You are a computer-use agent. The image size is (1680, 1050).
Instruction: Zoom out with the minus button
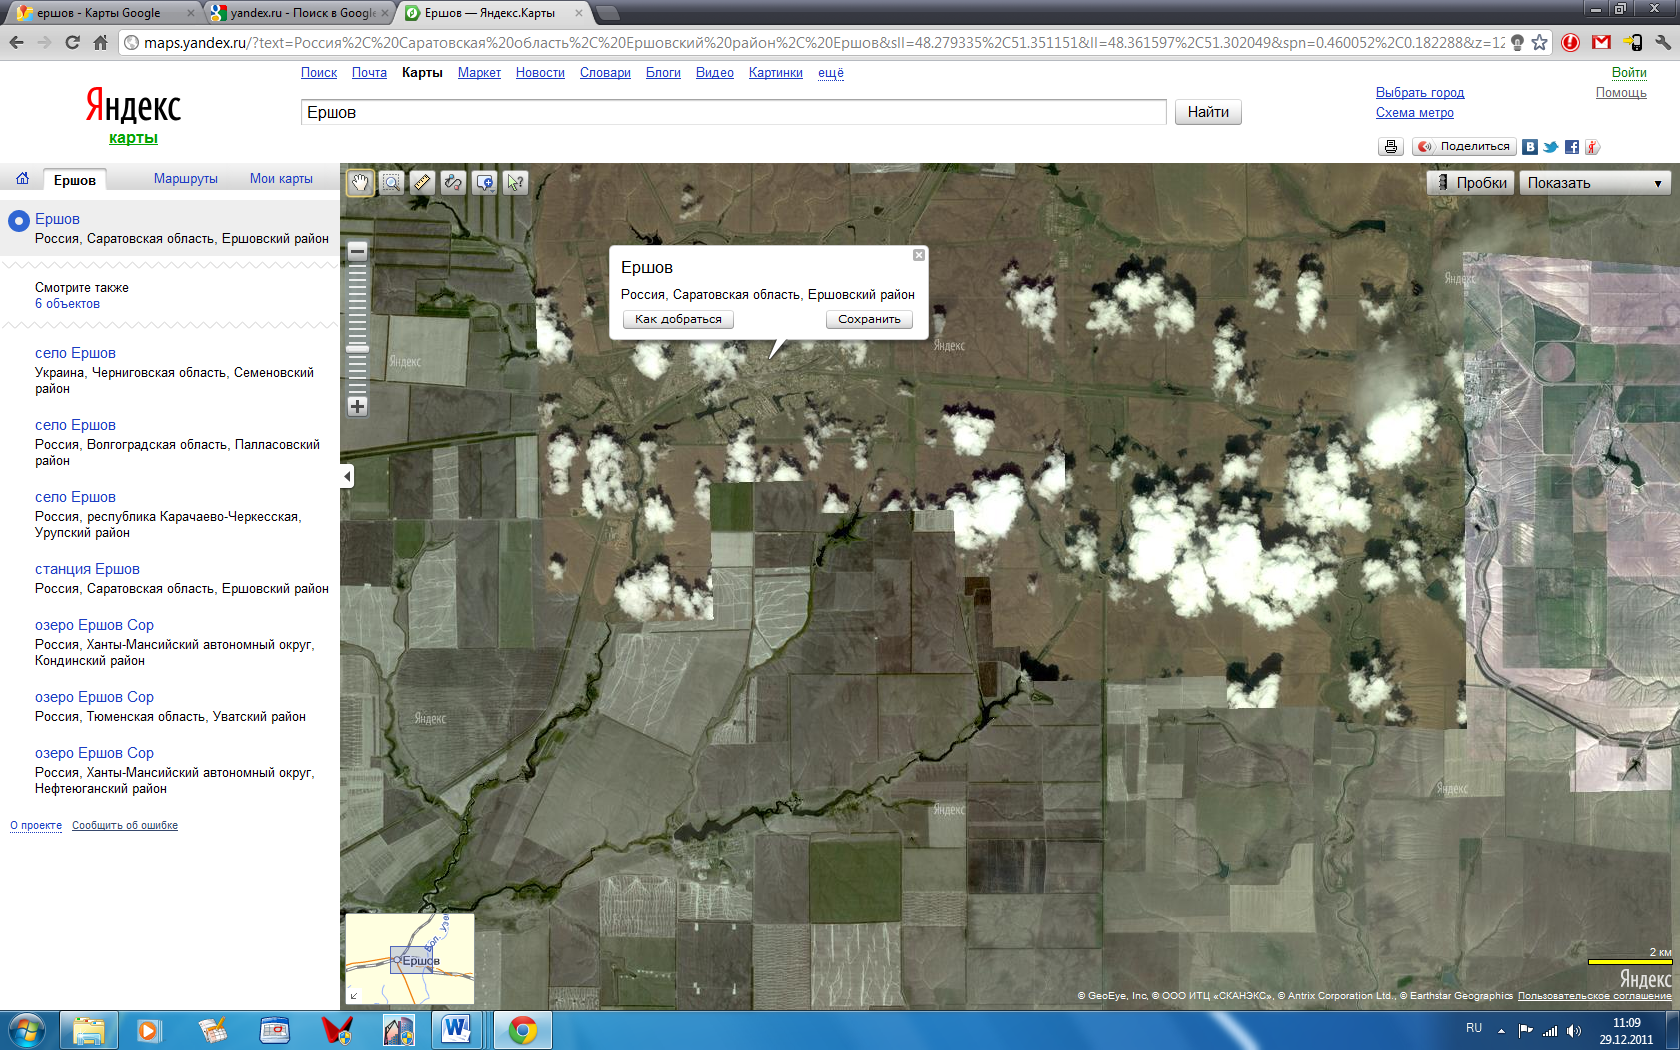(x=357, y=251)
